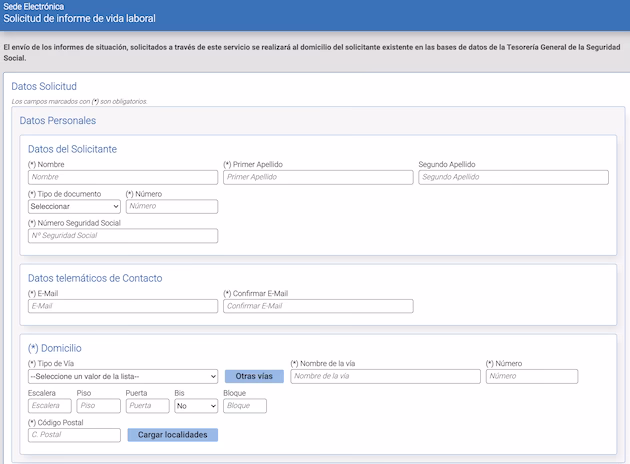Click into the Puerta field
Screen dimensions: 630x464
pos(147,406)
